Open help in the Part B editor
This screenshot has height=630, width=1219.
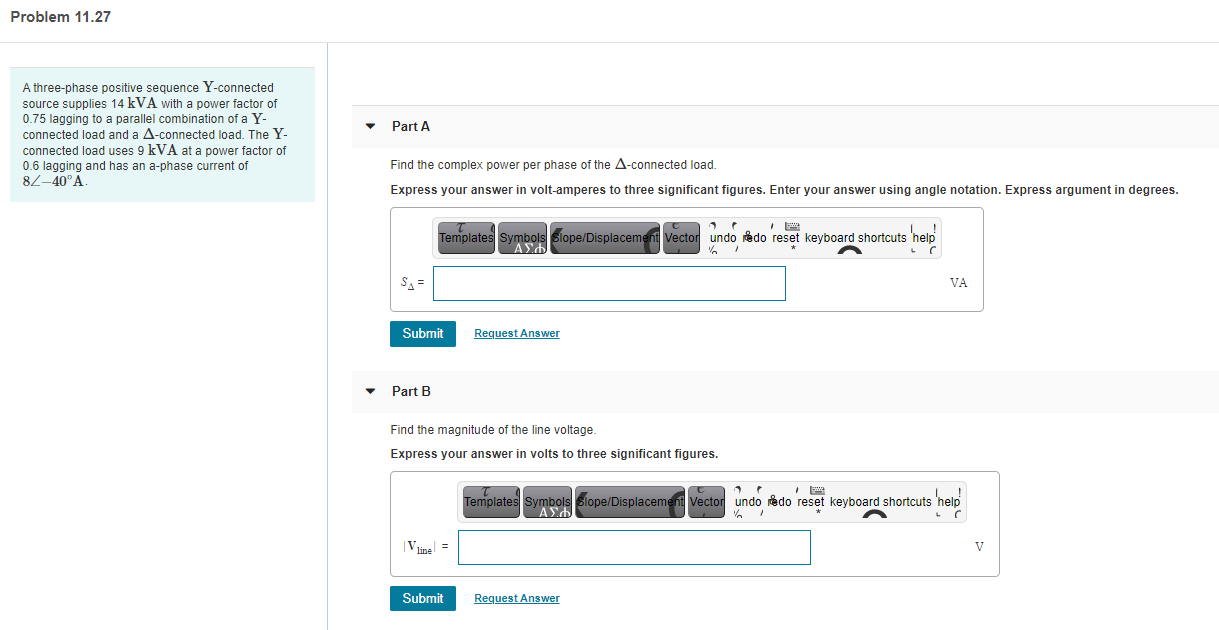pos(948,502)
